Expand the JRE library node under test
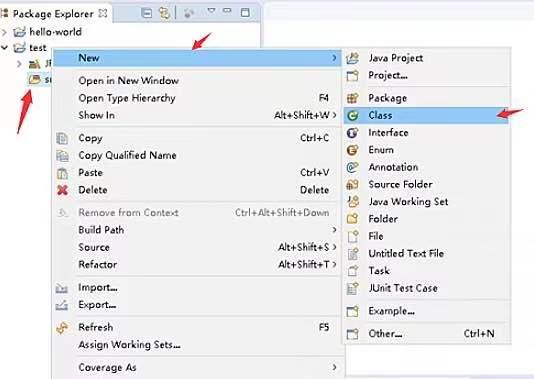This screenshot has width=534, height=379. point(19,64)
